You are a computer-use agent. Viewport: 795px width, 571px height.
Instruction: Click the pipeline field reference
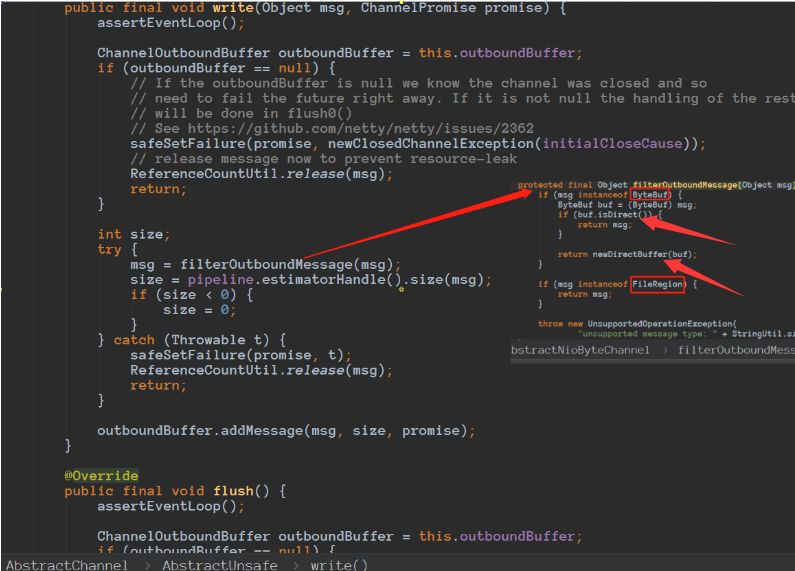pyautogui.click(x=221, y=279)
